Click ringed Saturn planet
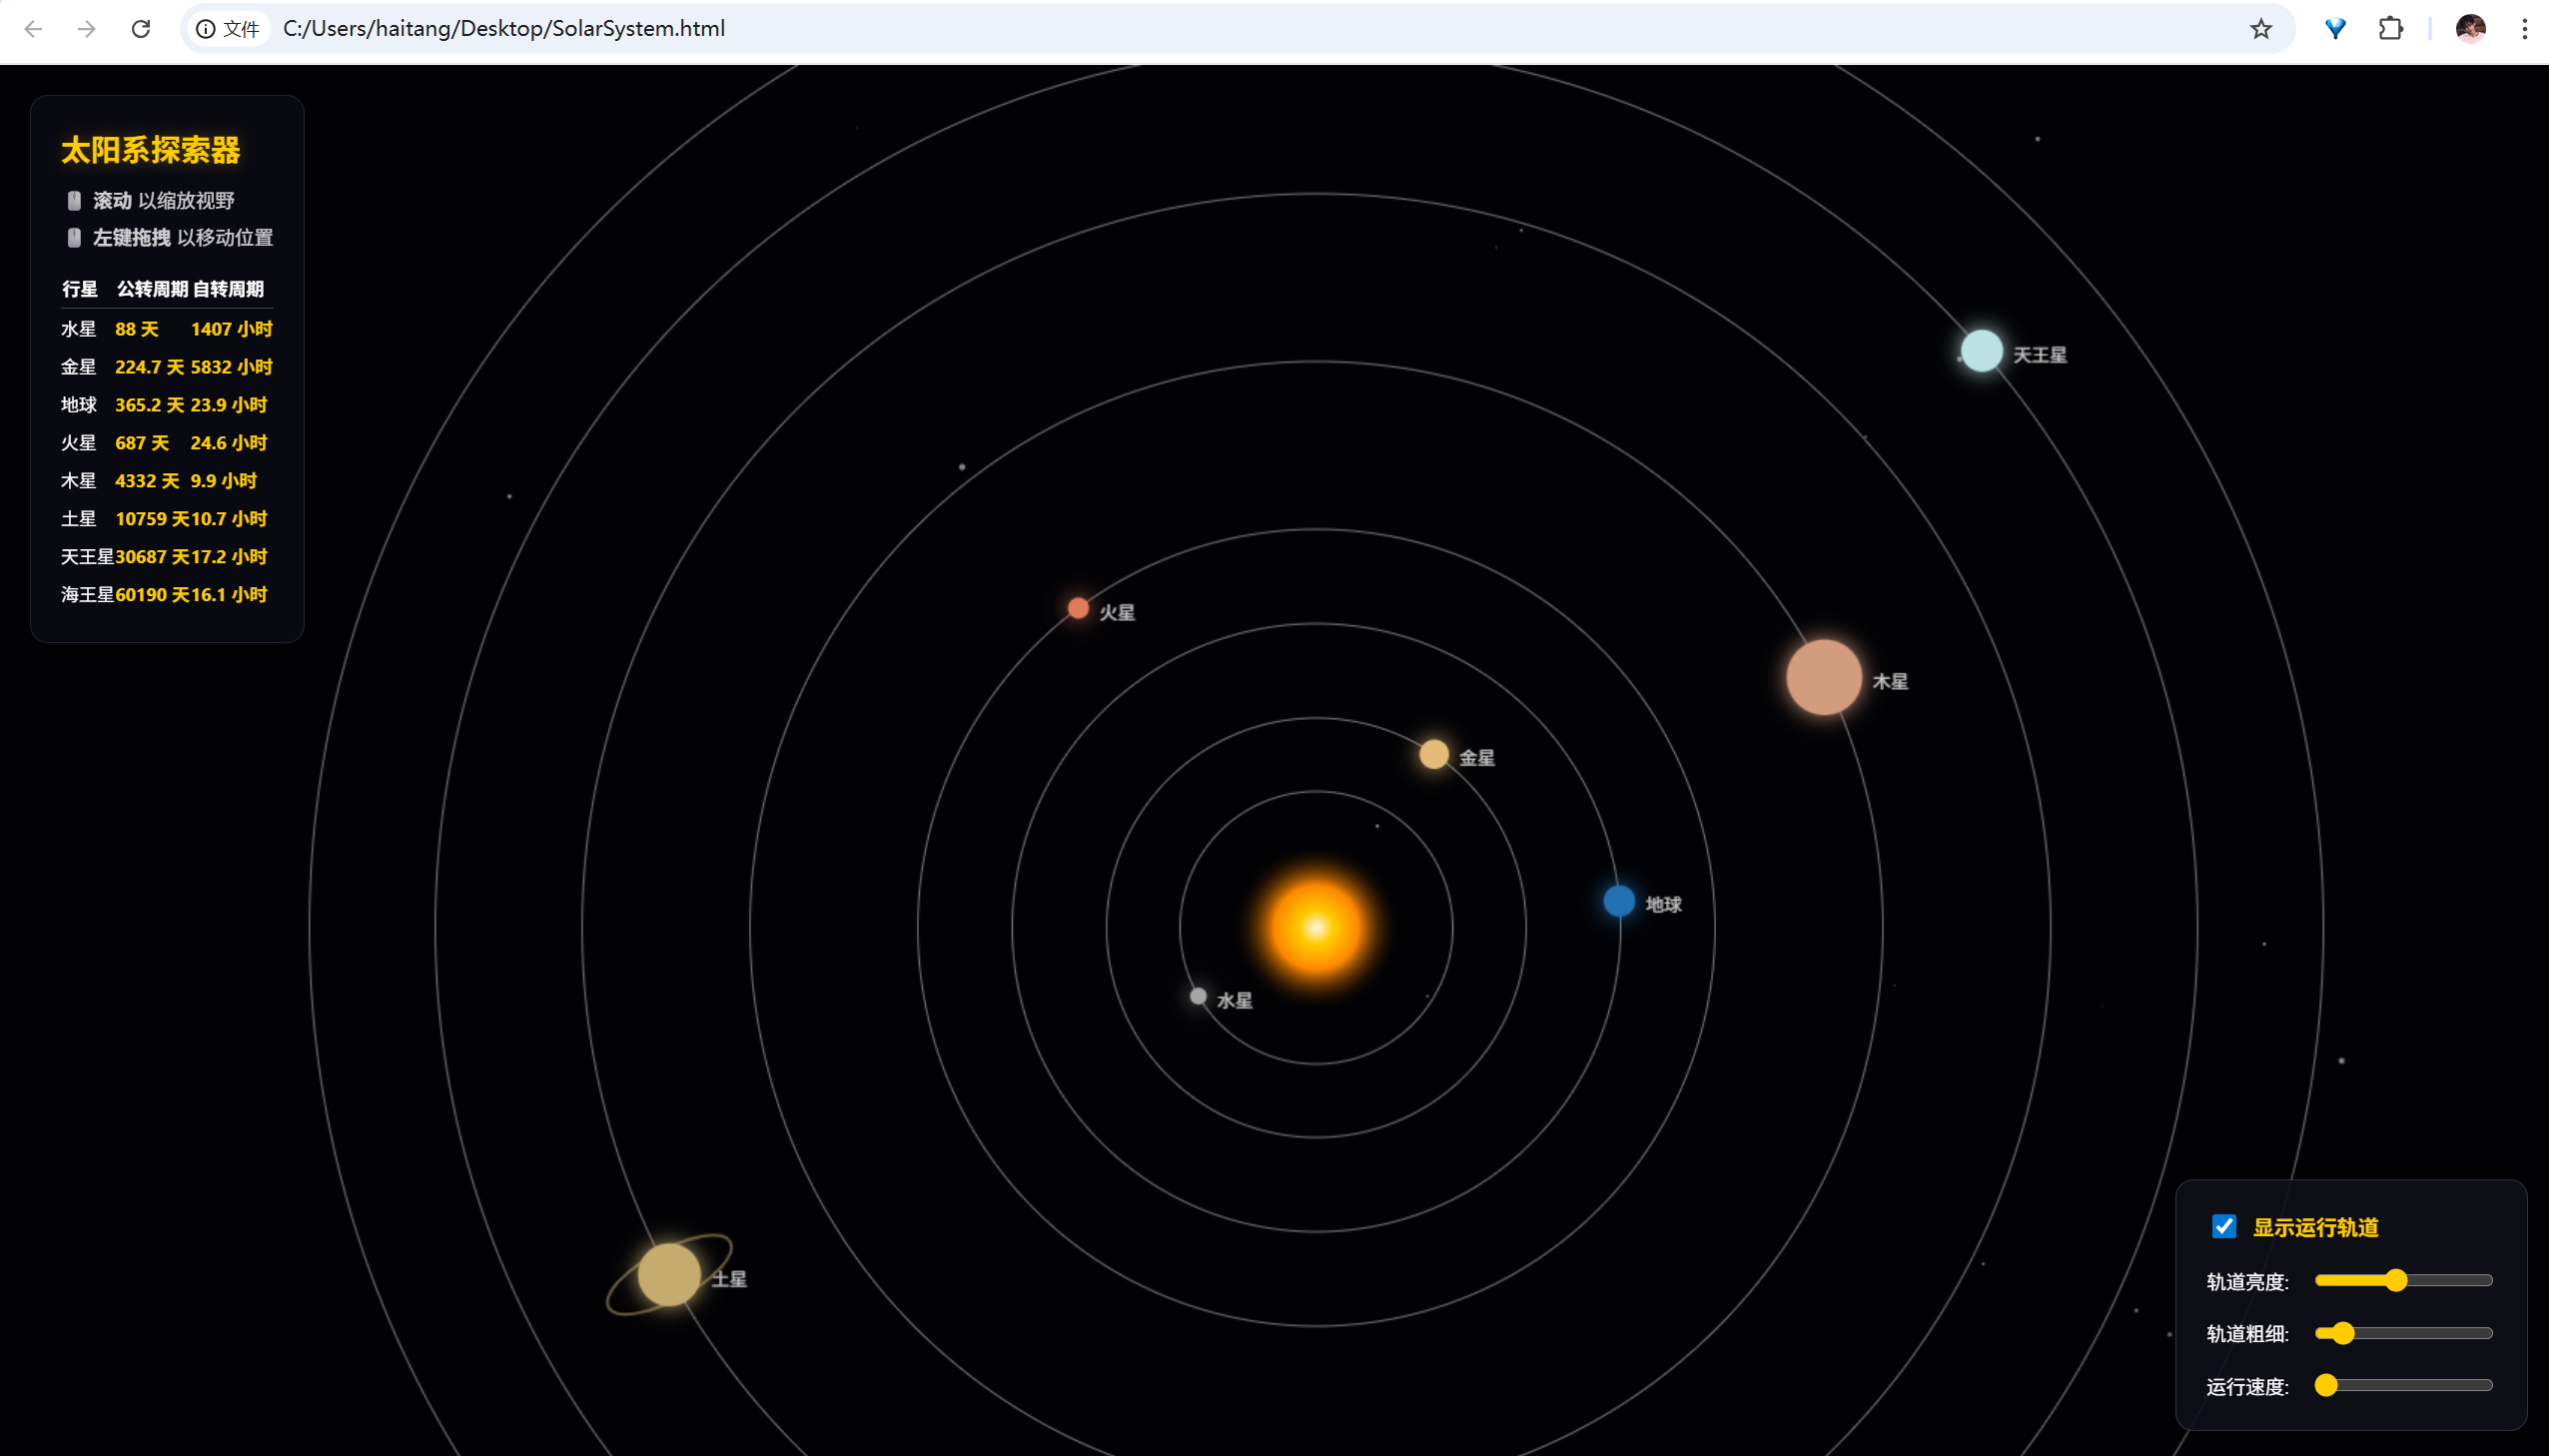 coord(669,1274)
